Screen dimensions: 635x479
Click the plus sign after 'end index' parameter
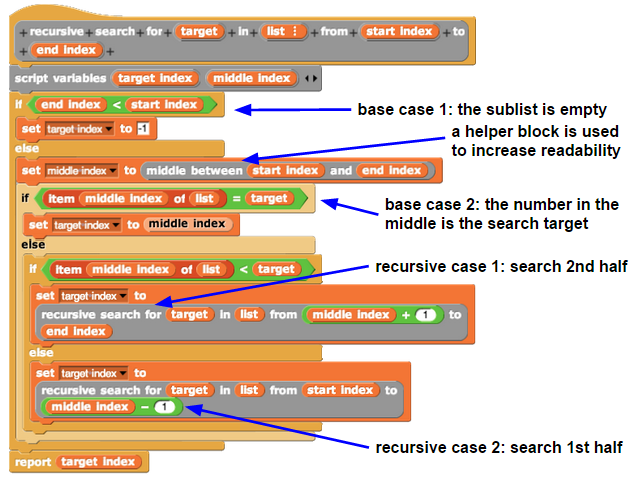pos(110,51)
